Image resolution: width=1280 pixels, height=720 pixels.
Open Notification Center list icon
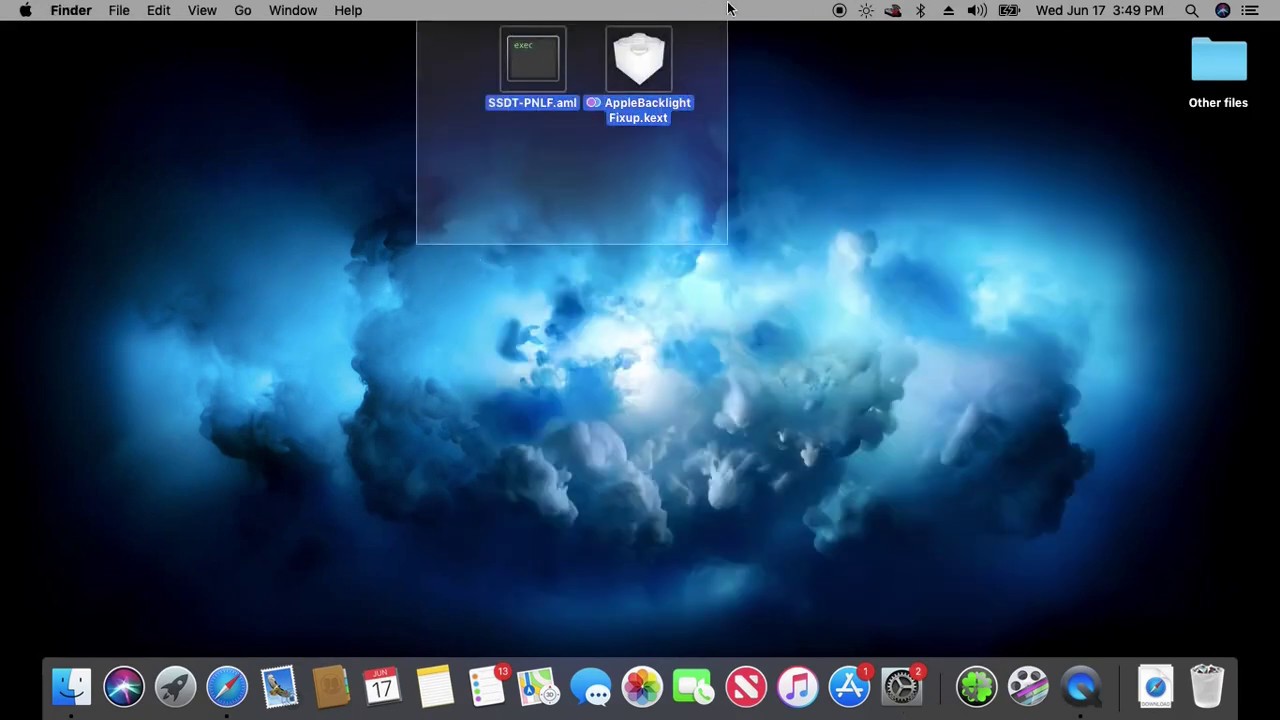coord(1250,10)
